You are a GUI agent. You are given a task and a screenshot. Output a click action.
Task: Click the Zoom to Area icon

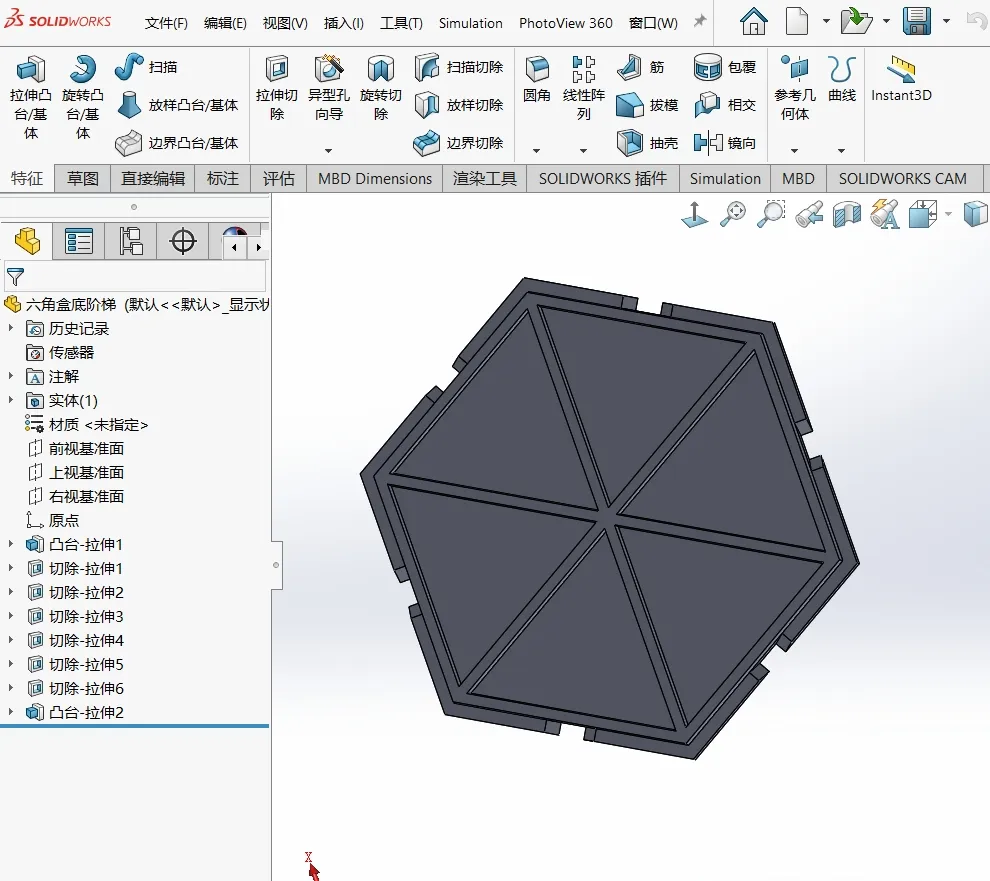[771, 214]
